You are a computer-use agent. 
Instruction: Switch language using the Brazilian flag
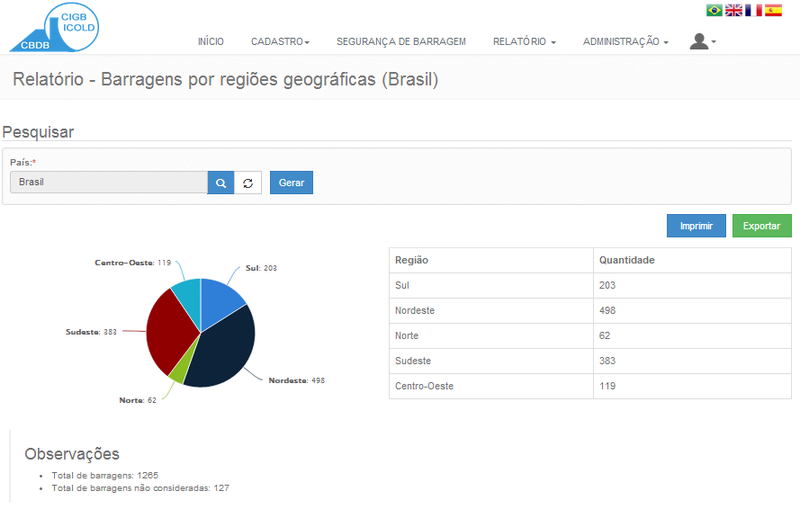click(714, 10)
